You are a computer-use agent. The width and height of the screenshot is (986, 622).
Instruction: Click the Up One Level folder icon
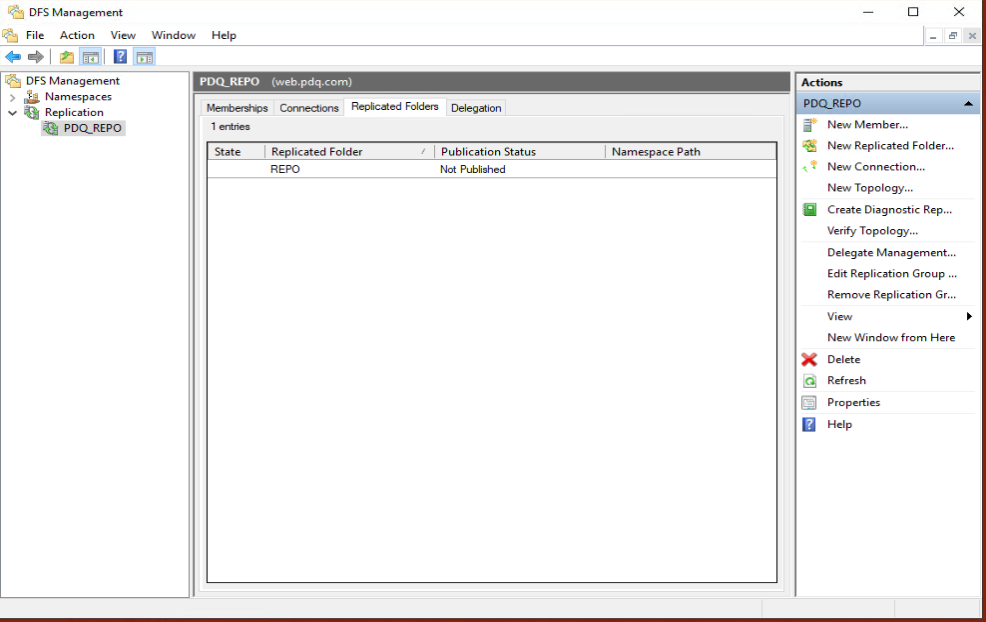67,57
